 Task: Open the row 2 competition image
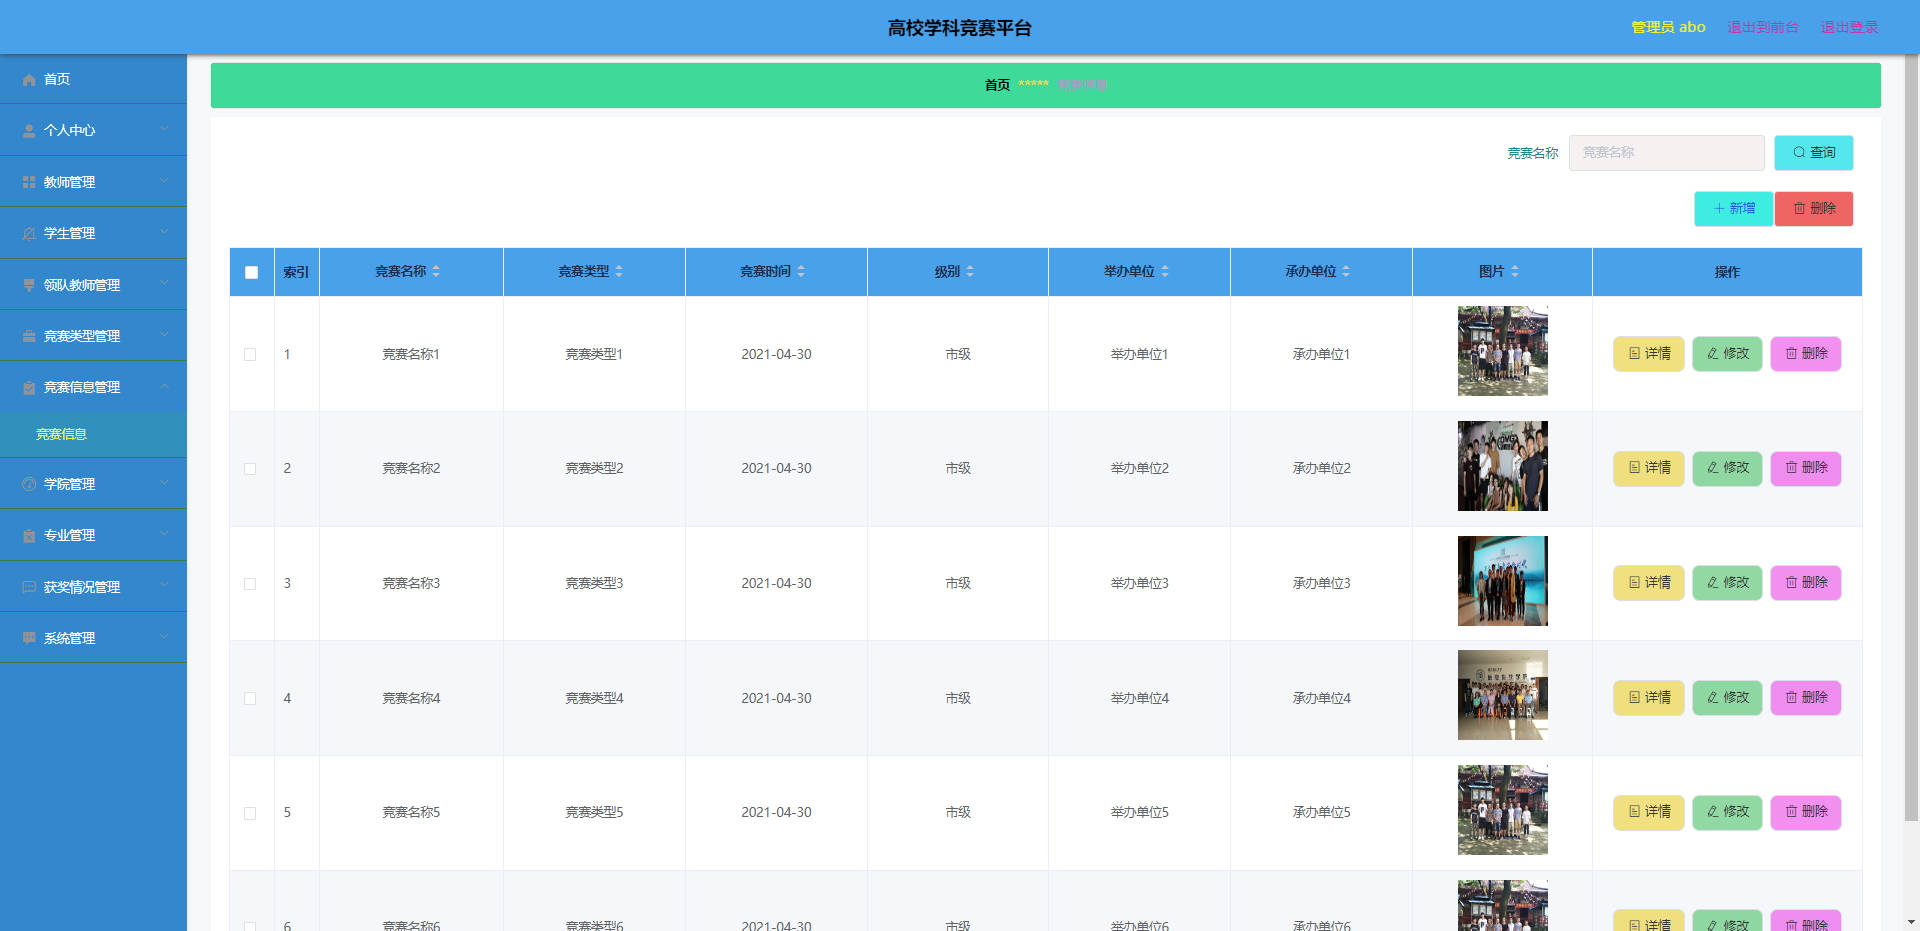pyautogui.click(x=1502, y=466)
